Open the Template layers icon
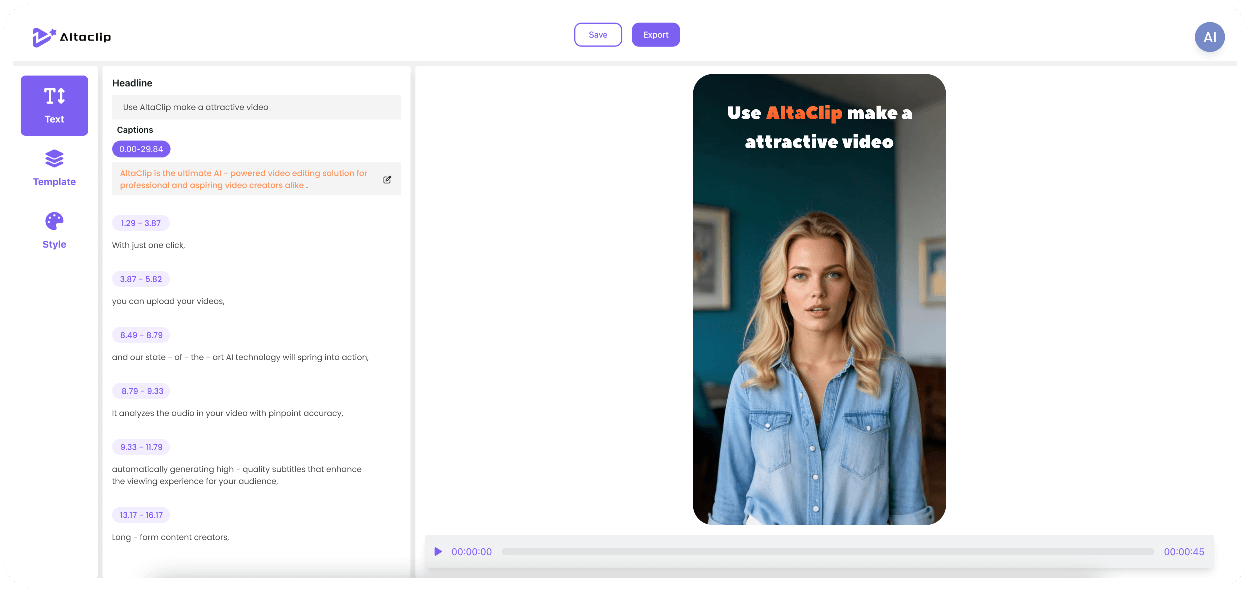 (54, 159)
